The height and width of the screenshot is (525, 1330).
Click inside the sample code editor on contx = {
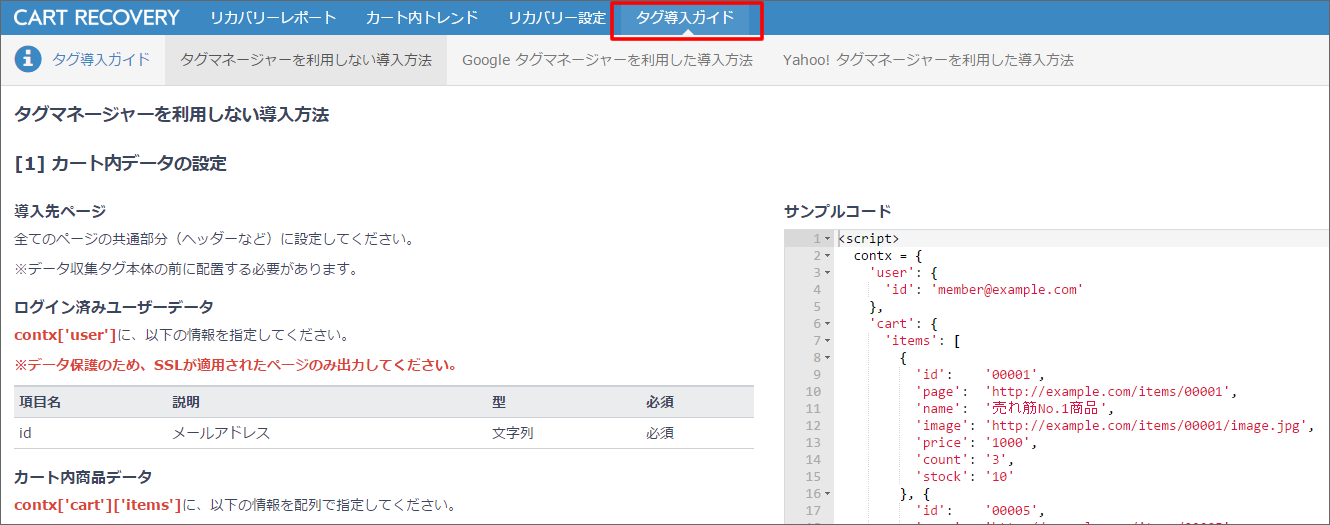(x=889, y=256)
